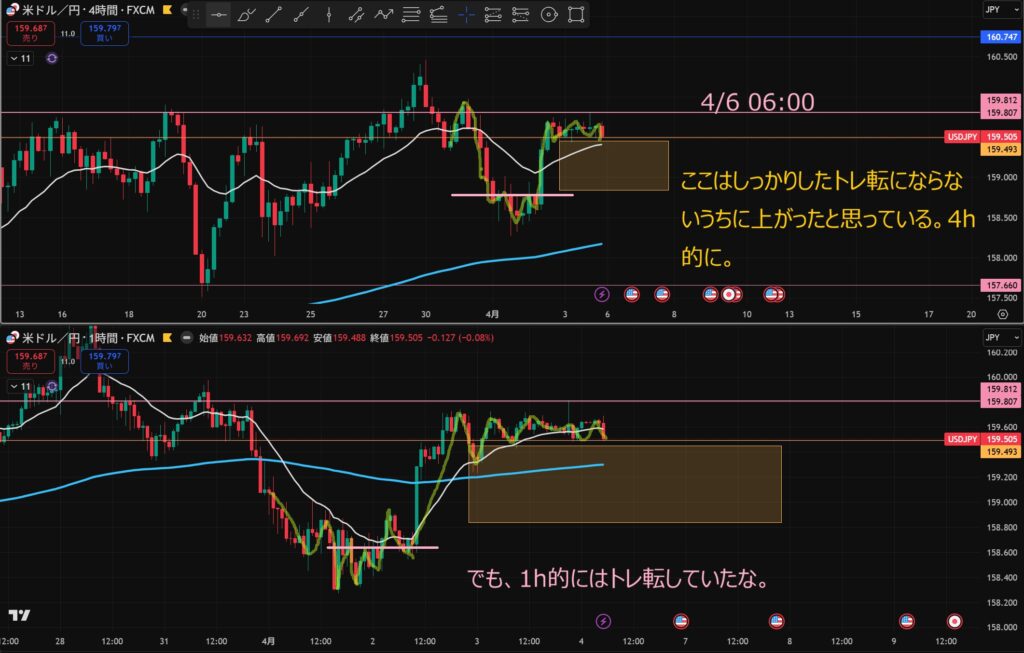Viewport: 1024px width, 653px height.
Task: Click the TradingView logo in bottom-left corner
Action: click(x=18, y=615)
